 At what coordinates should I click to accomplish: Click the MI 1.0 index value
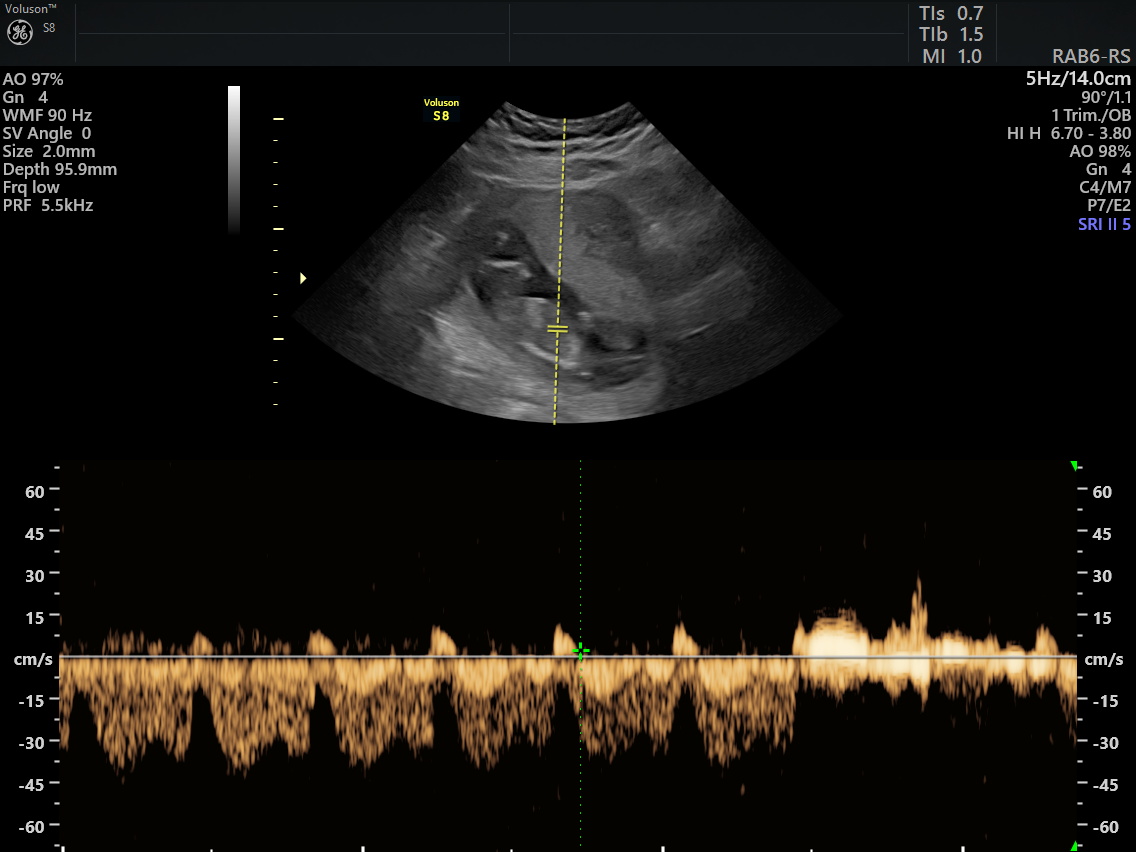(x=951, y=57)
